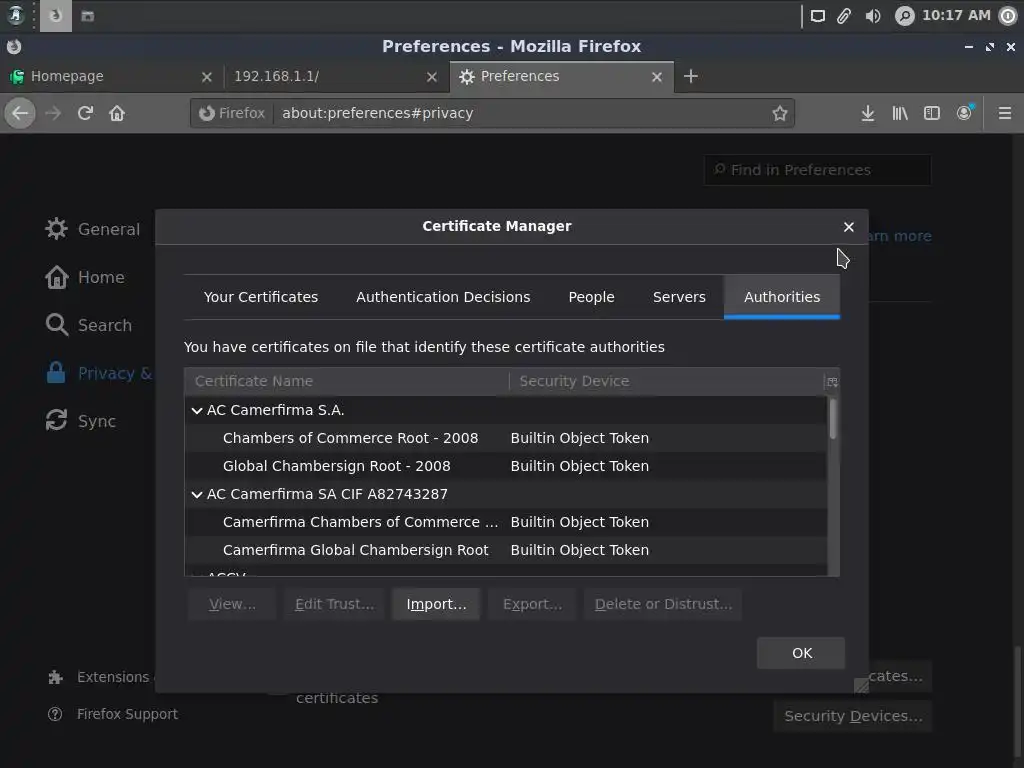This screenshot has height=768, width=1024.
Task: Open the hamburger application menu
Action: 1004,114
